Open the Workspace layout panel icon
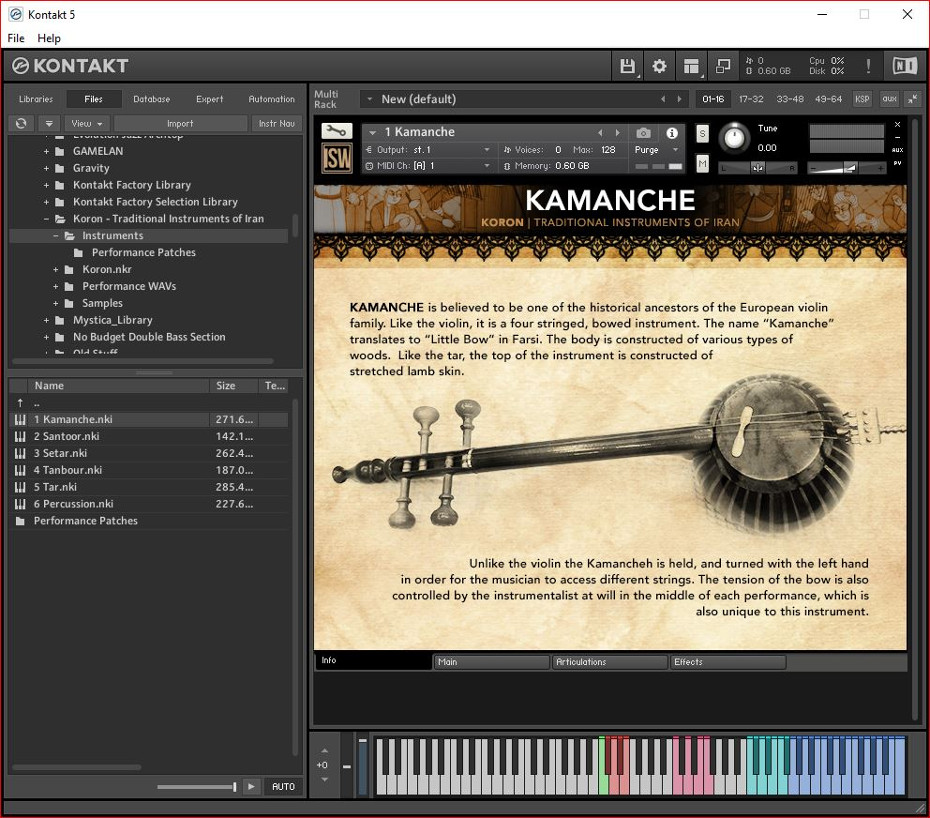This screenshot has height=818, width=930. pos(691,66)
